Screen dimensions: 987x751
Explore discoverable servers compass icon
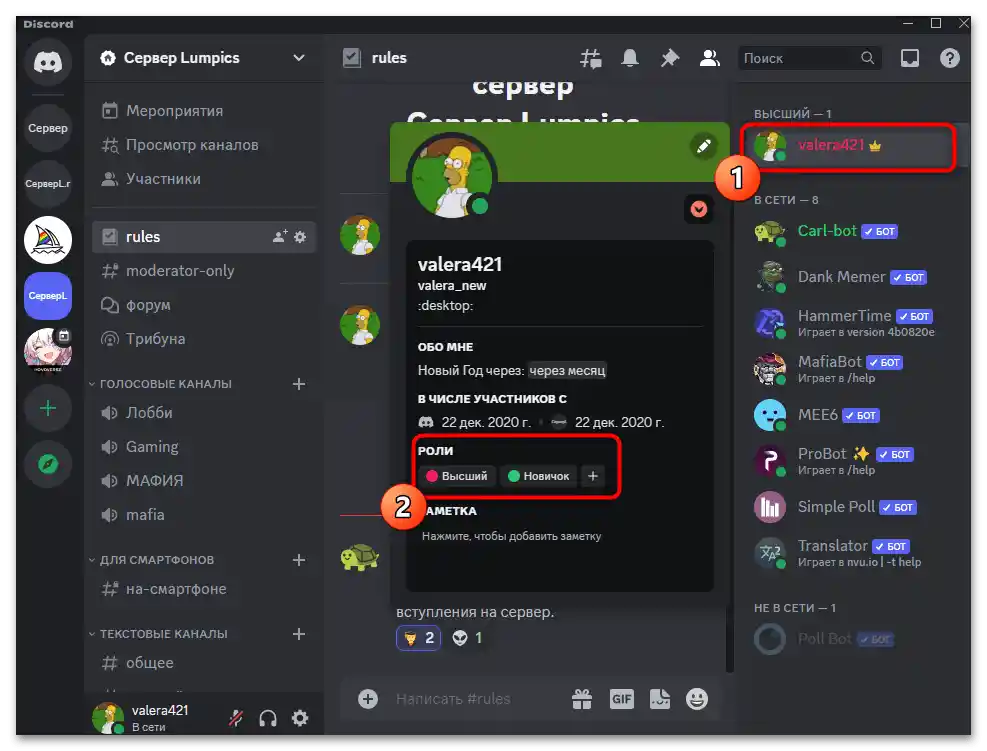coord(48,464)
